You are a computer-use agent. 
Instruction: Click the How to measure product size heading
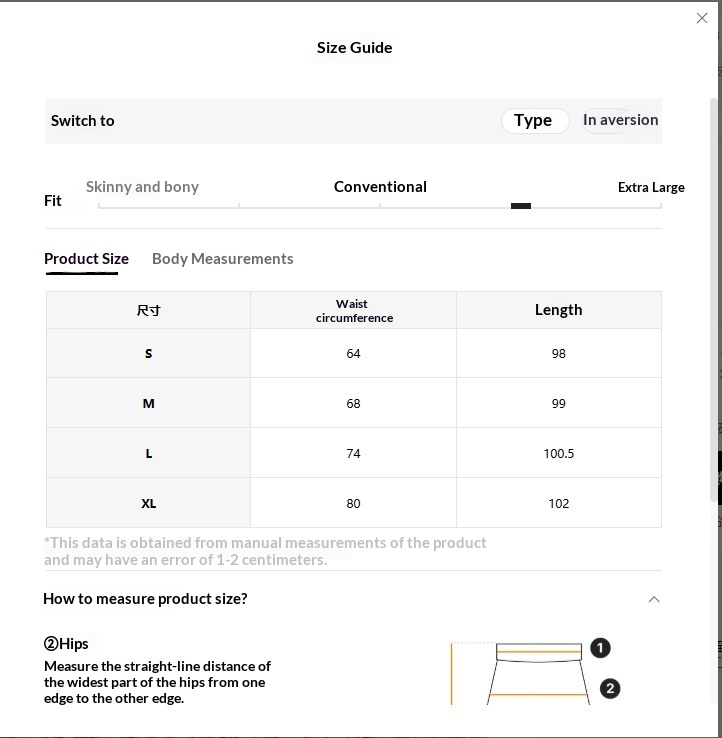[145, 598]
